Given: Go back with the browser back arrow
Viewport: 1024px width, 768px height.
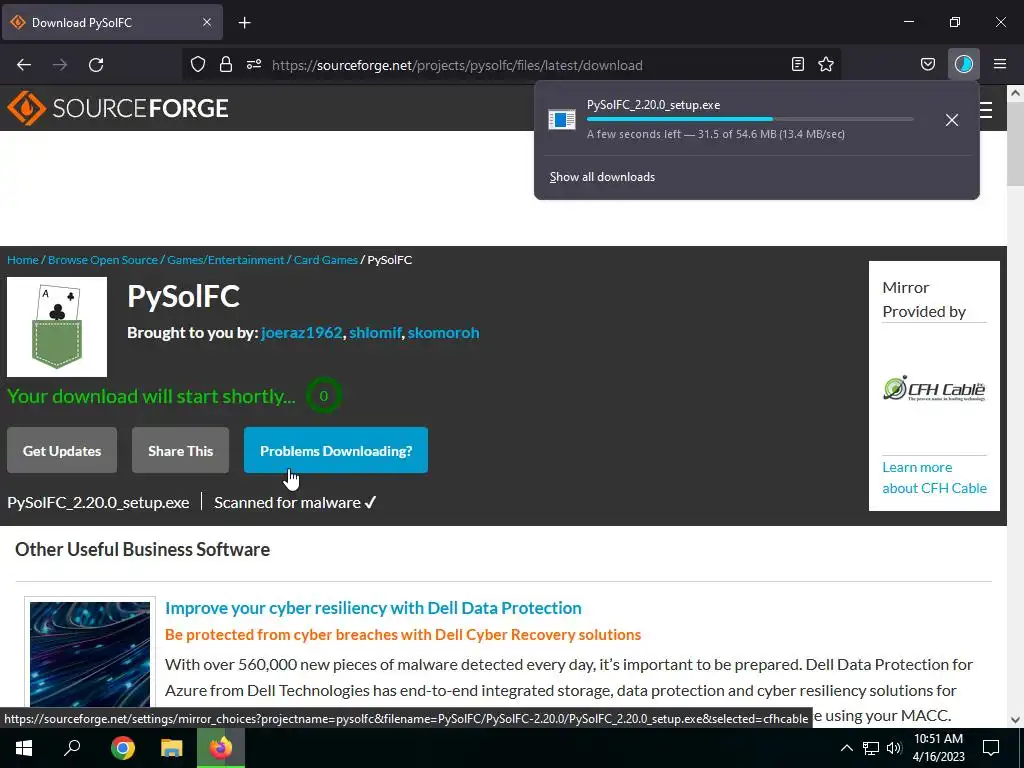Looking at the screenshot, I should (24, 65).
